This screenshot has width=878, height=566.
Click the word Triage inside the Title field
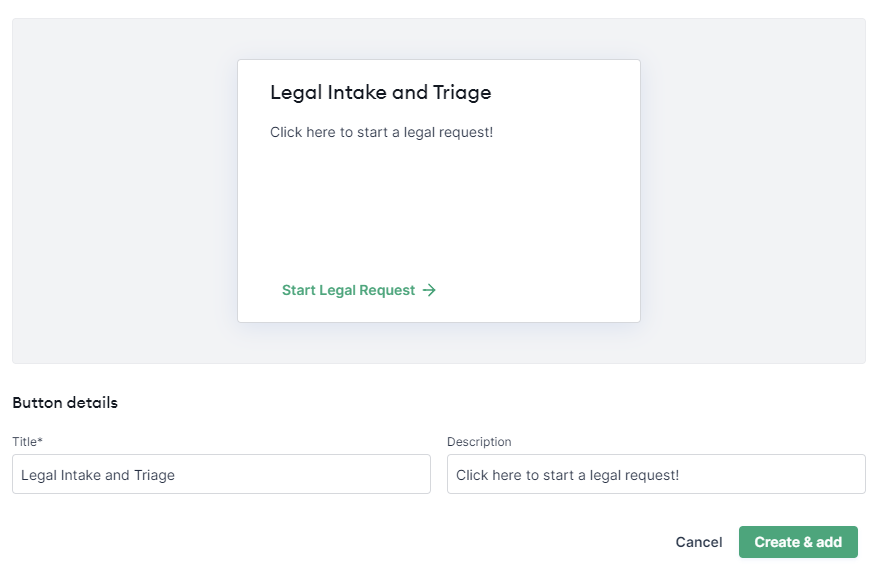click(x=154, y=475)
